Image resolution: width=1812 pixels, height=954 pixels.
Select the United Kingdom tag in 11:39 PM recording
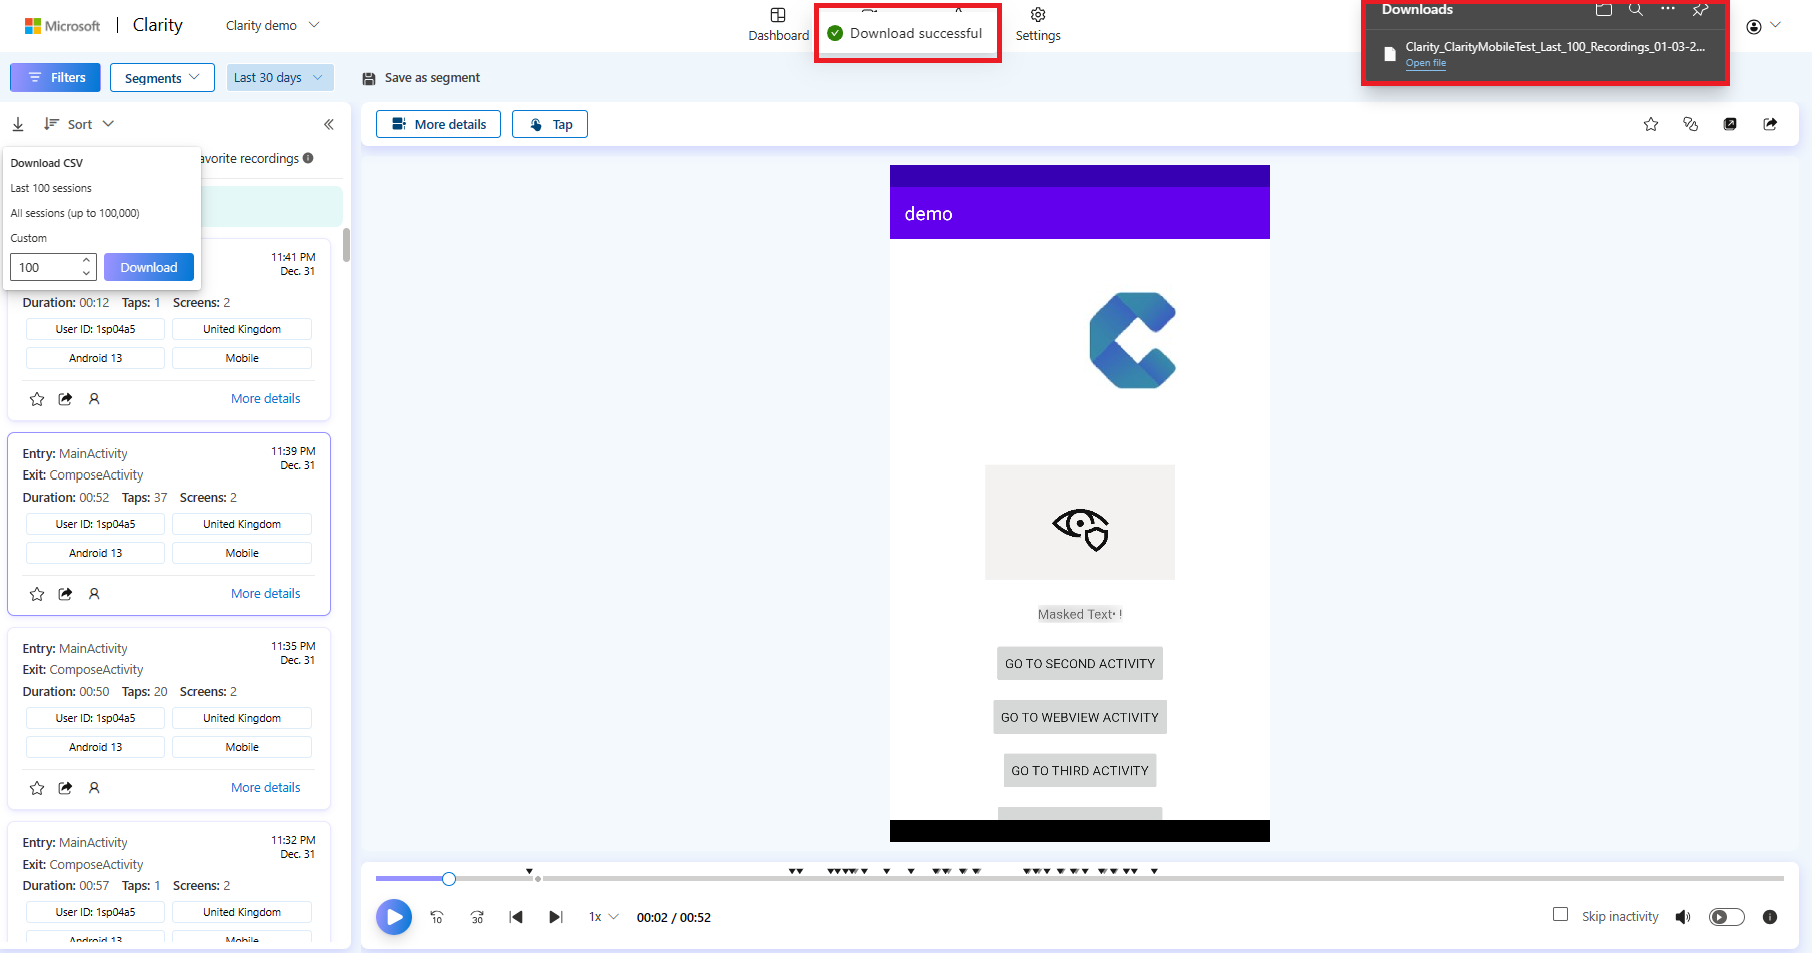tap(242, 524)
